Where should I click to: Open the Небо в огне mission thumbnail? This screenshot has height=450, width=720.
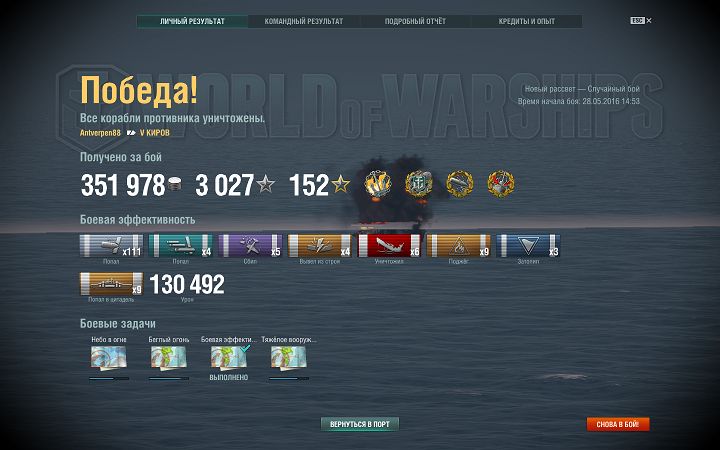[x=108, y=358]
